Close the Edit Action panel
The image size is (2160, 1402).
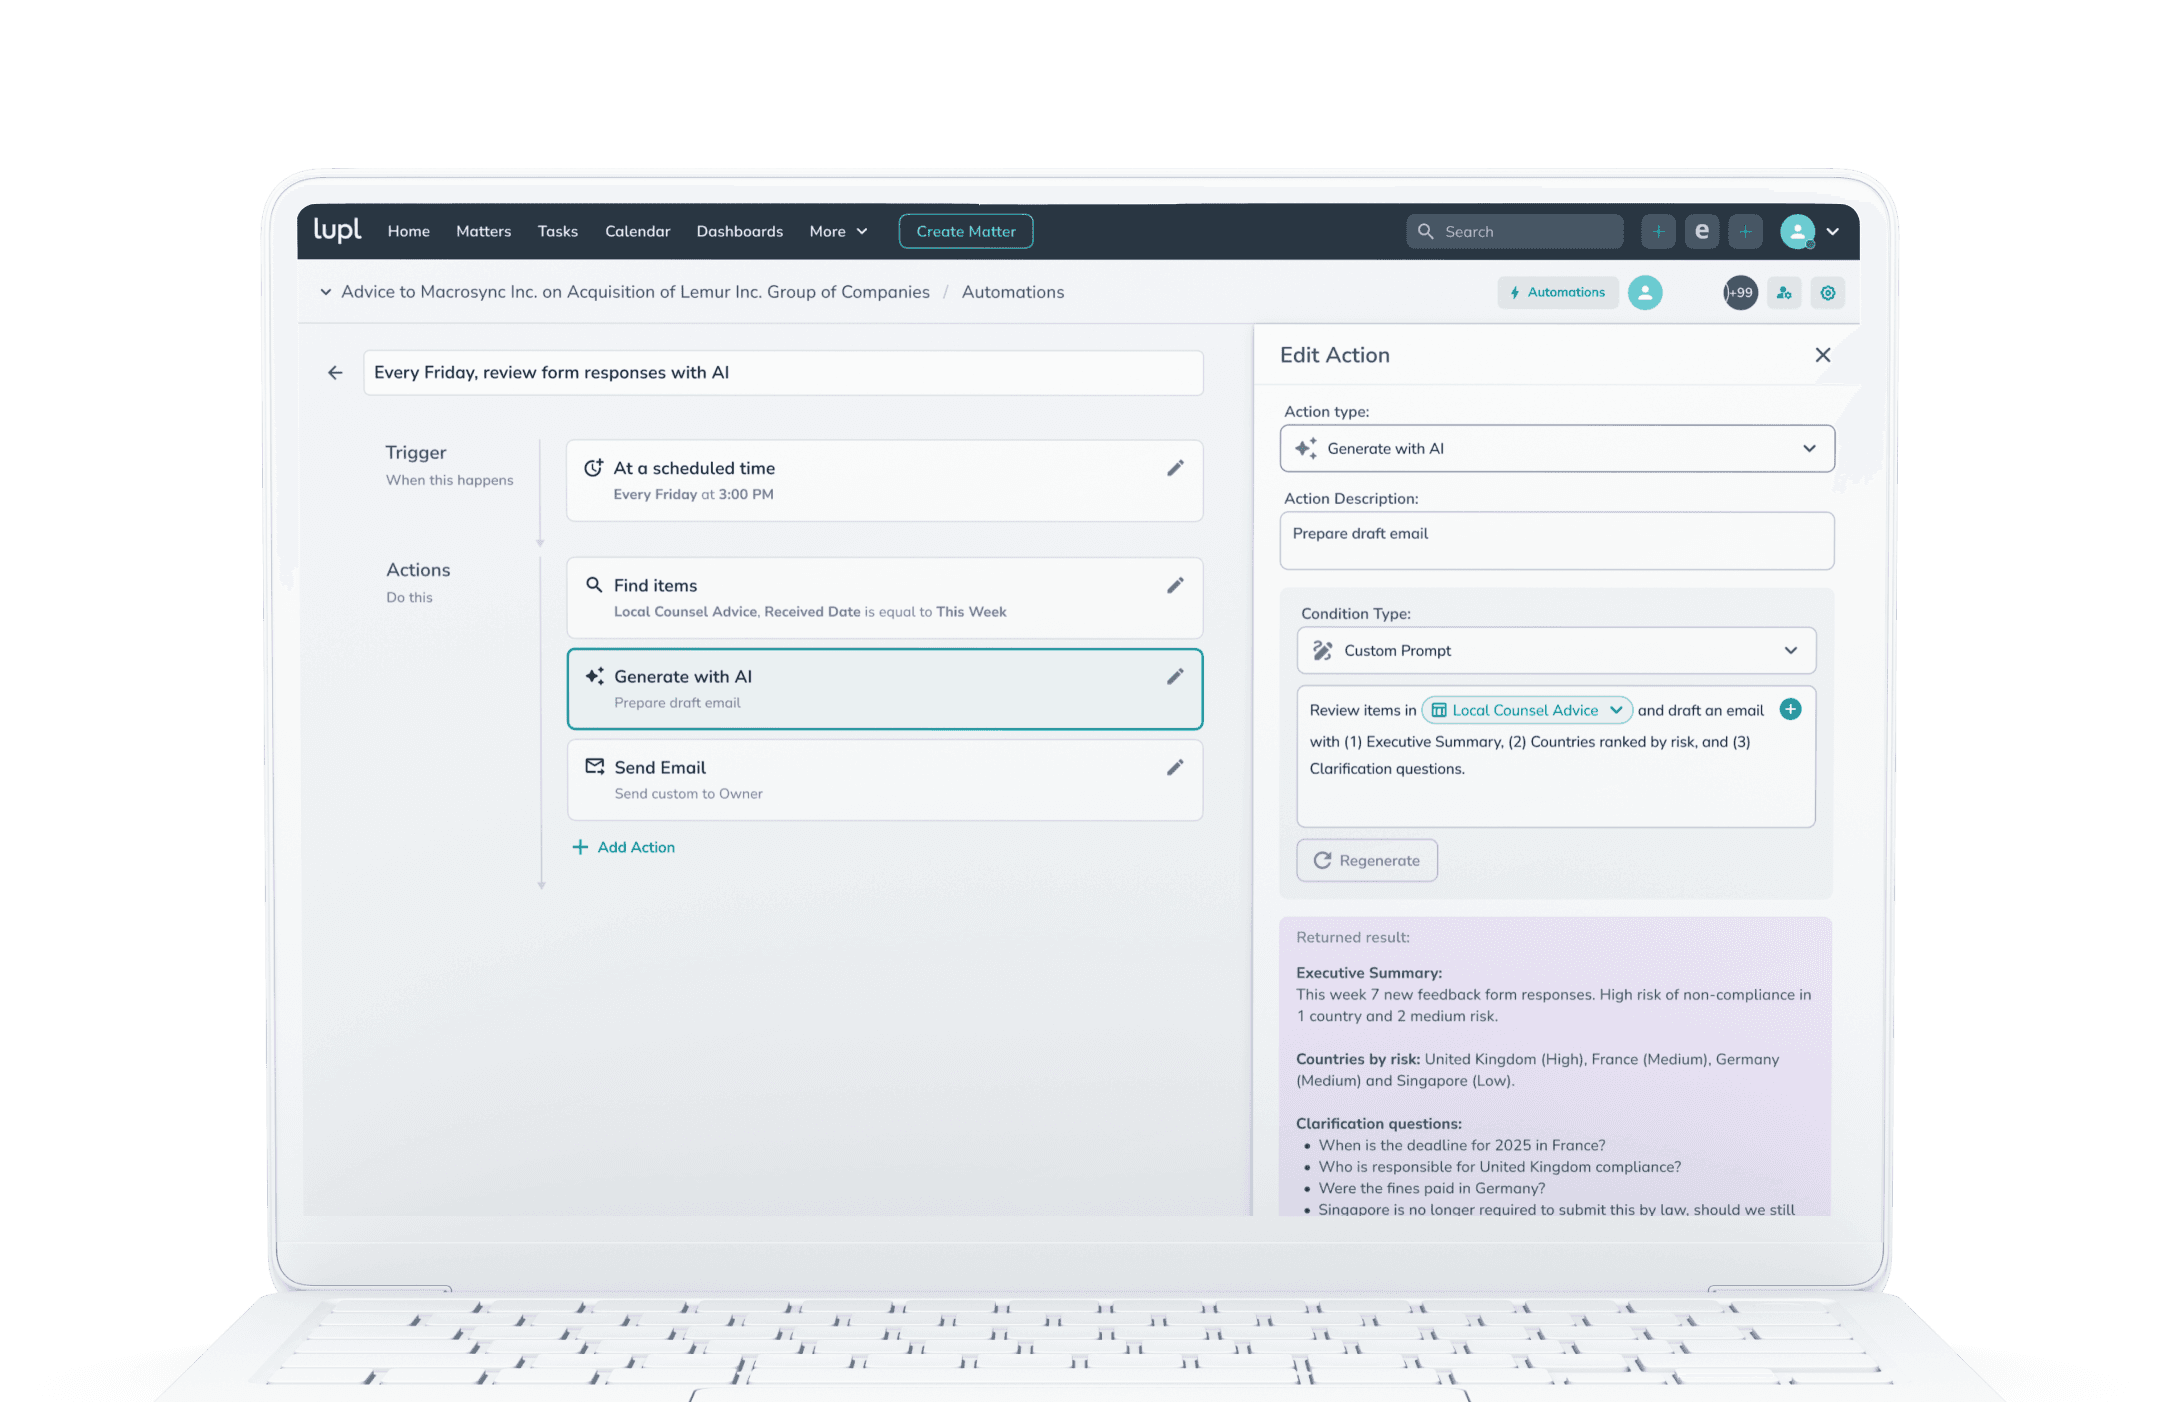coord(1822,355)
